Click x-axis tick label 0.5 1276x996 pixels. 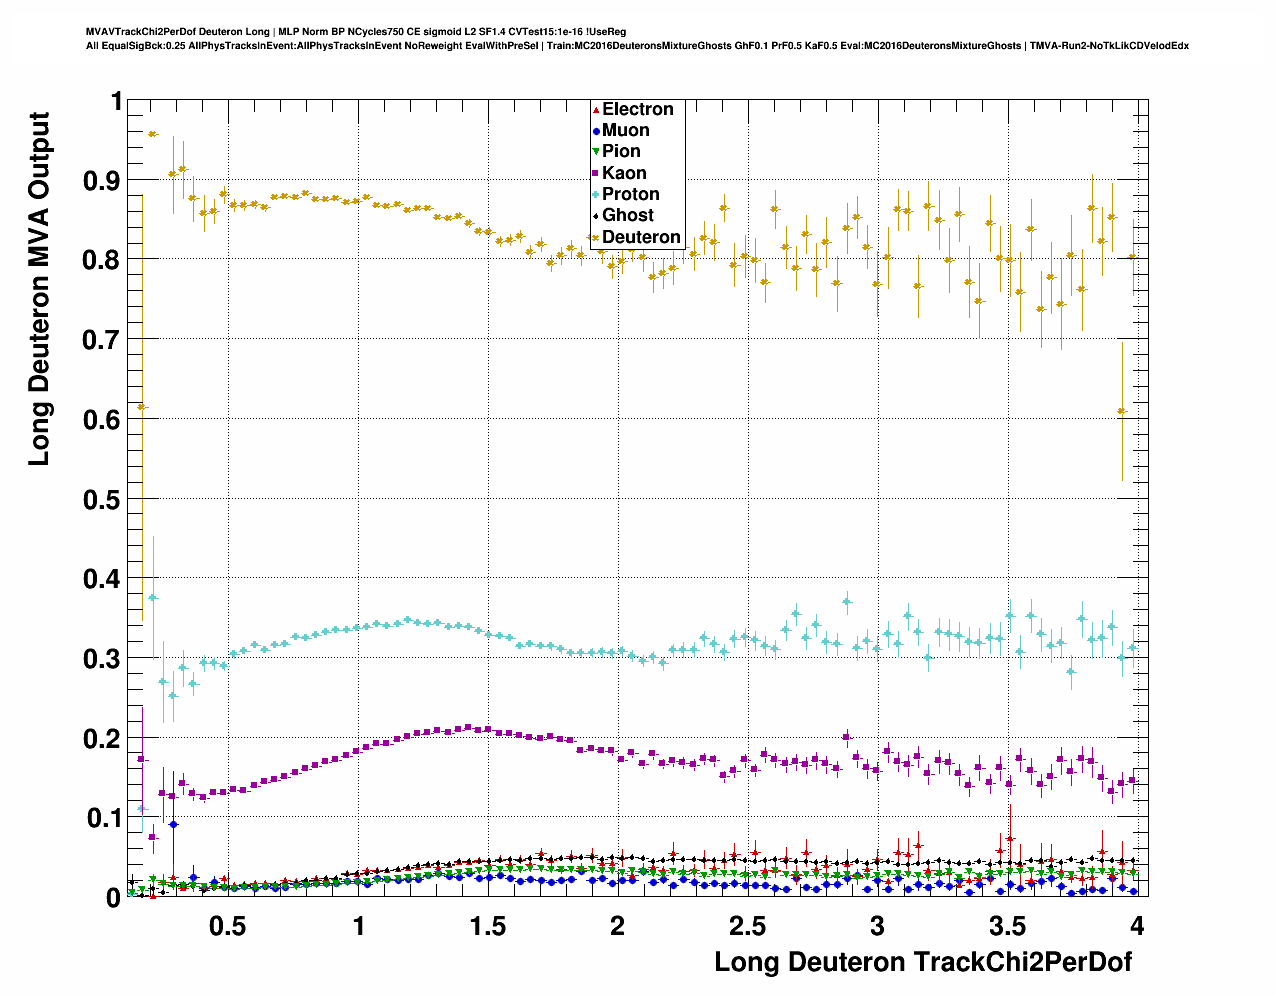227,926
